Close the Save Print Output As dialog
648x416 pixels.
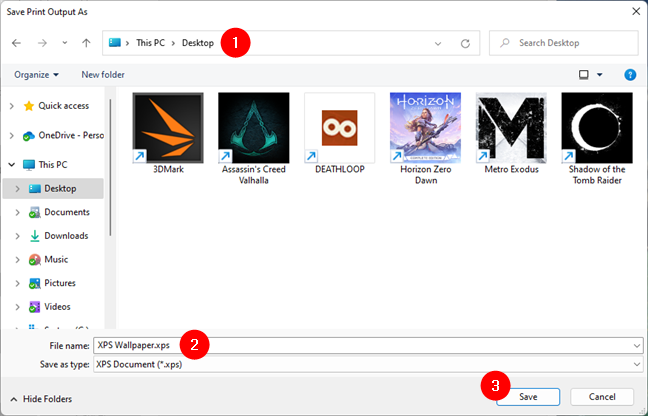point(636,11)
